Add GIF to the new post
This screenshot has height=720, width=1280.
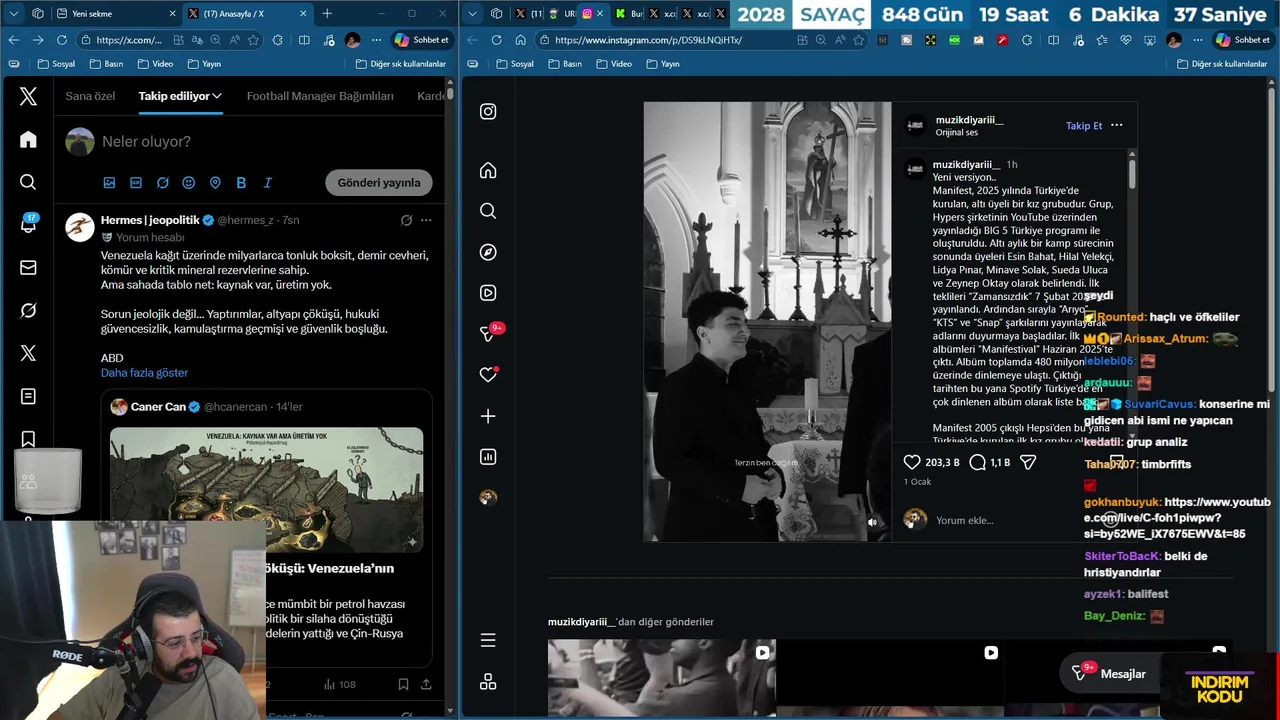click(136, 183)
